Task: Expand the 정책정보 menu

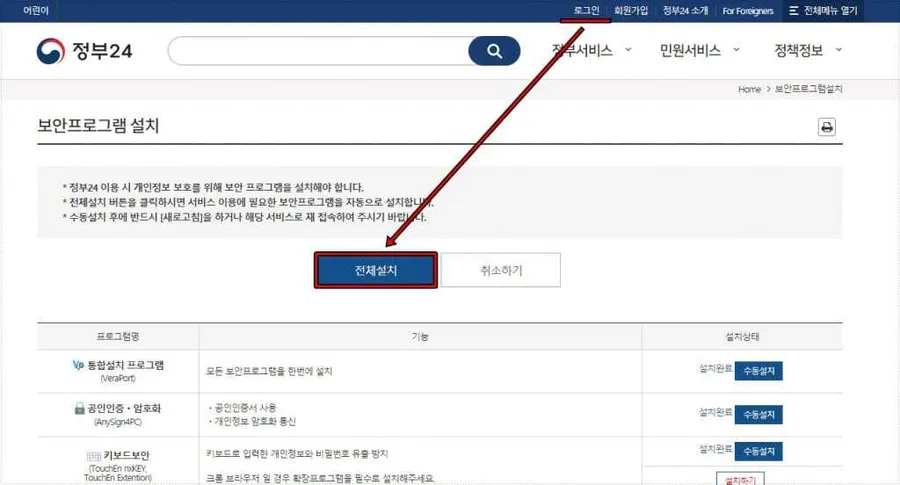Action: [808, 51]
